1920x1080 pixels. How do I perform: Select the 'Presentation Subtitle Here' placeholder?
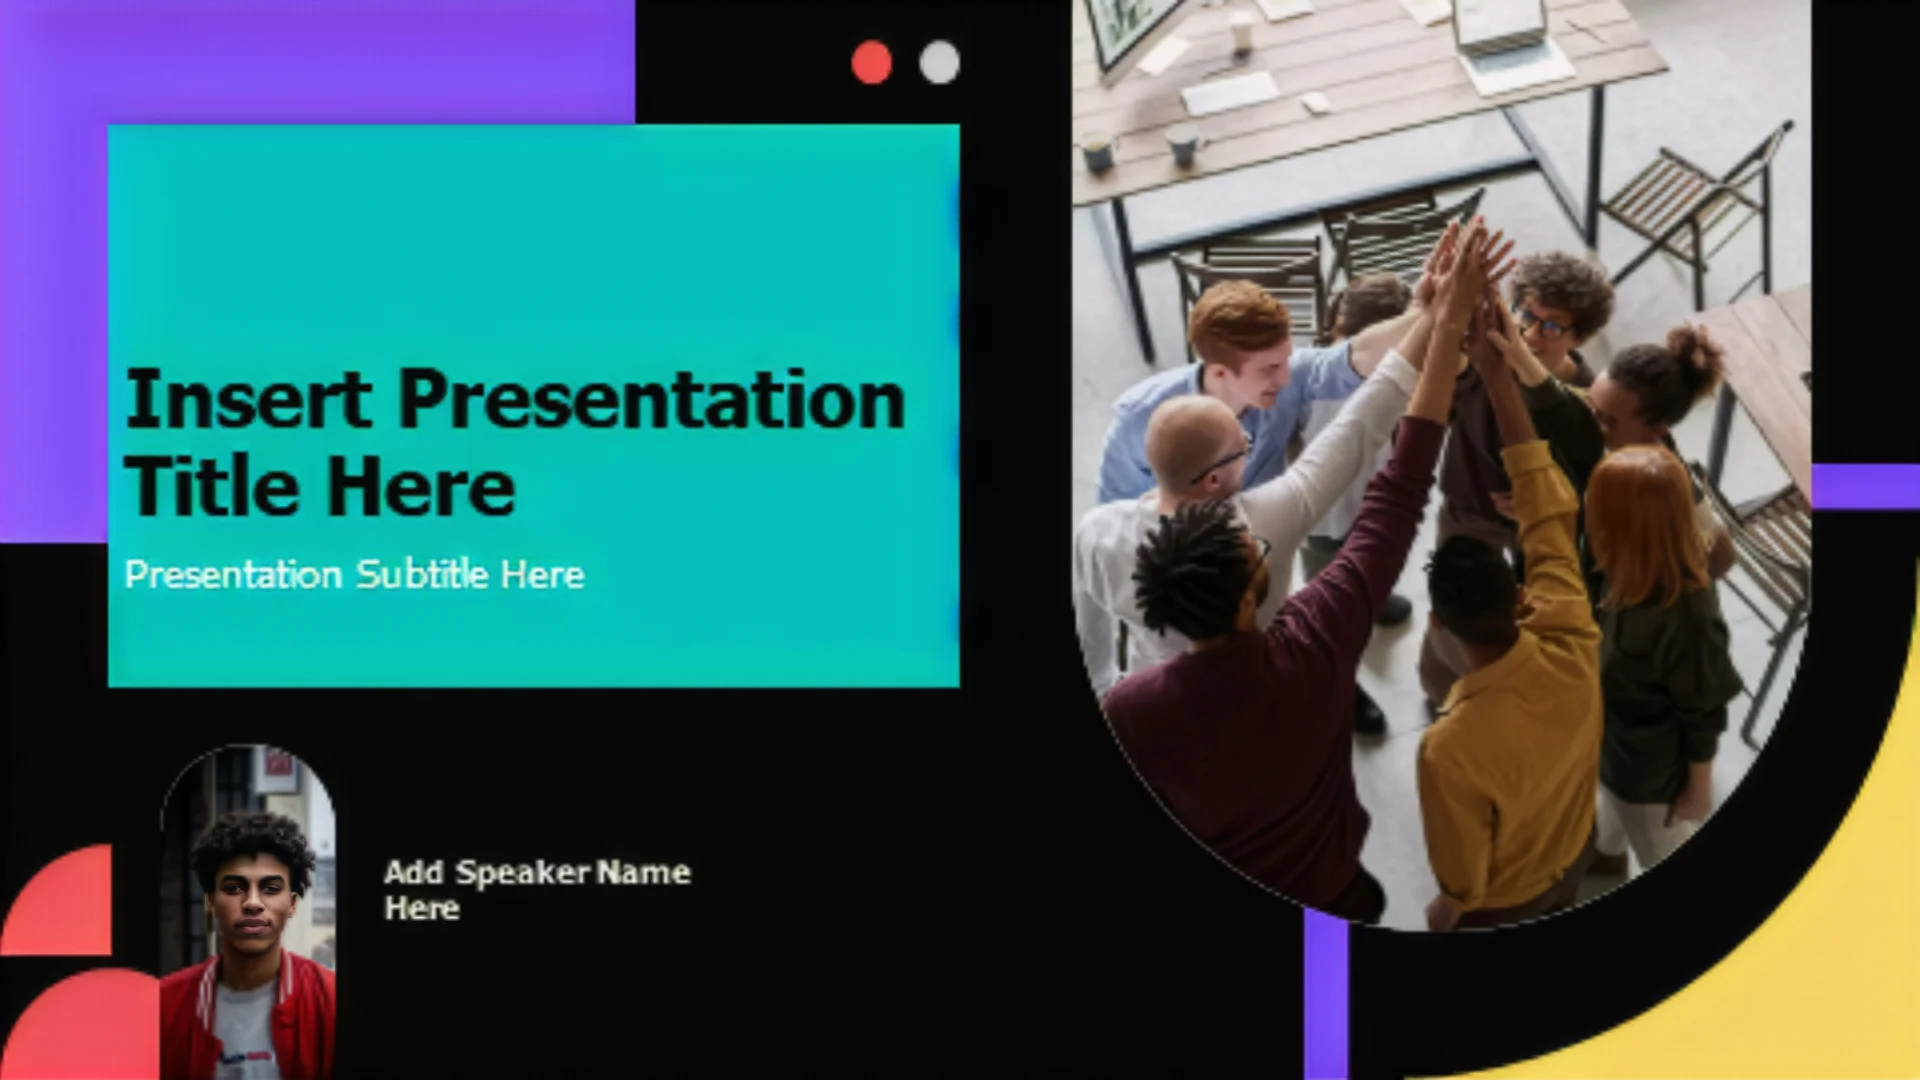[354, 575]
